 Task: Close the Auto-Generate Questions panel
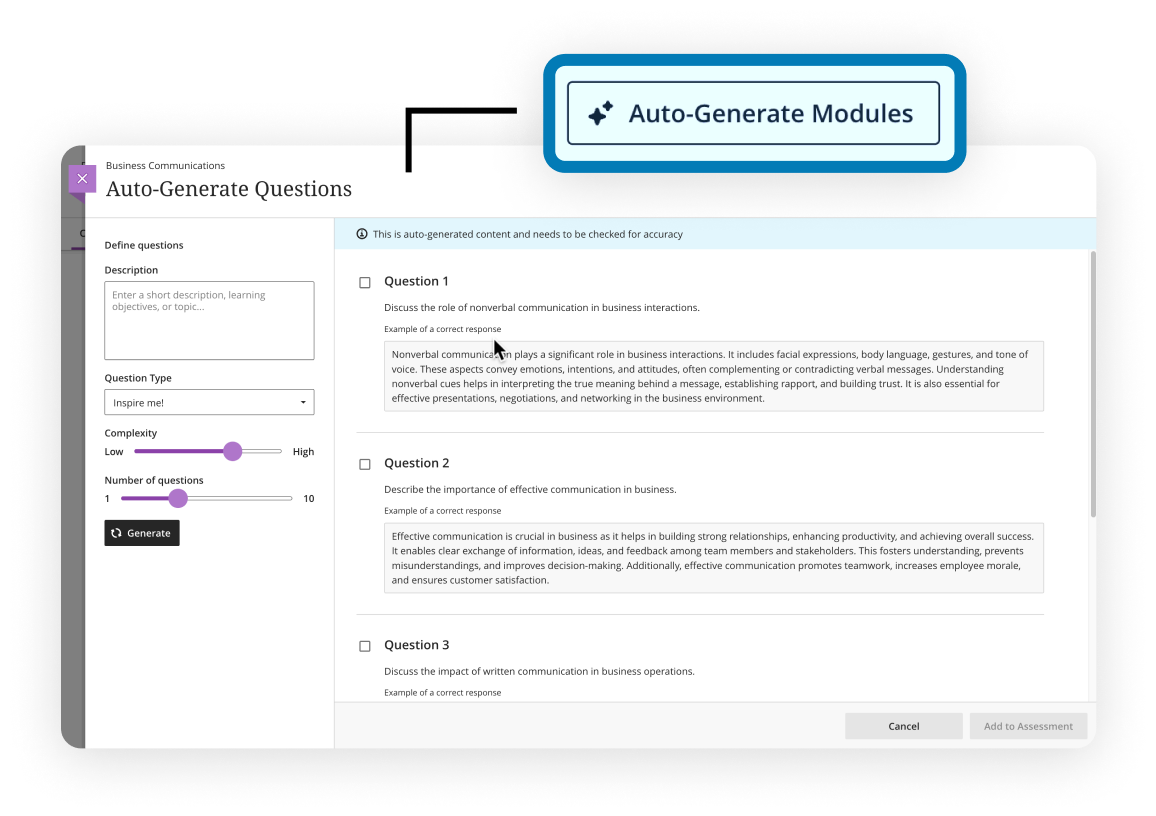[82, 179]
